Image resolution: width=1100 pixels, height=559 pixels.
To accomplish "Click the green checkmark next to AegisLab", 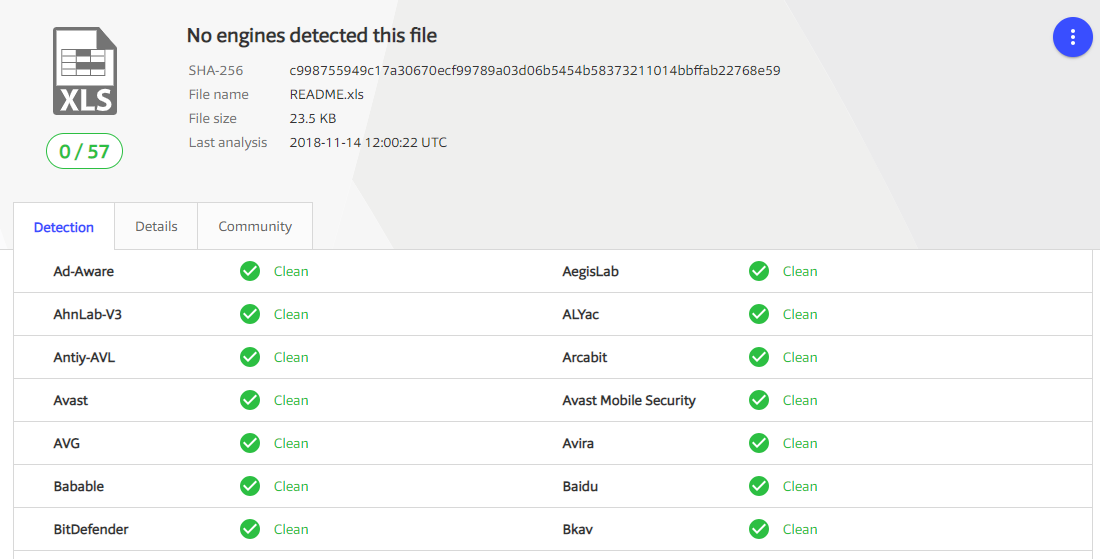I will [x=759, y=271].
